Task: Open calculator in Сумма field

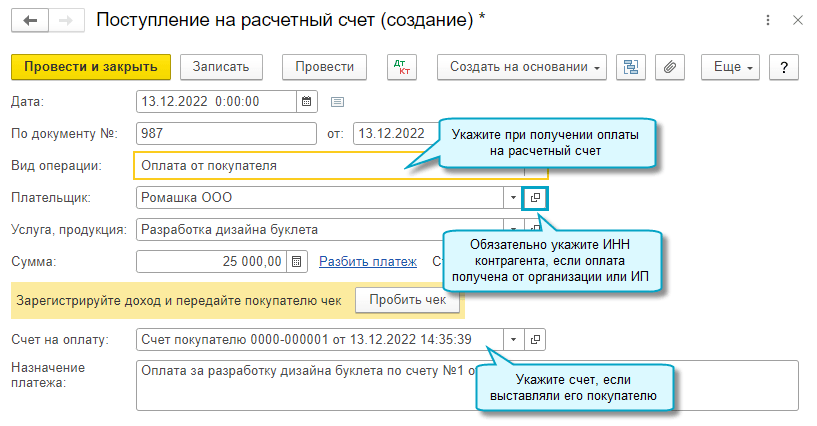Action: point(296,262)
